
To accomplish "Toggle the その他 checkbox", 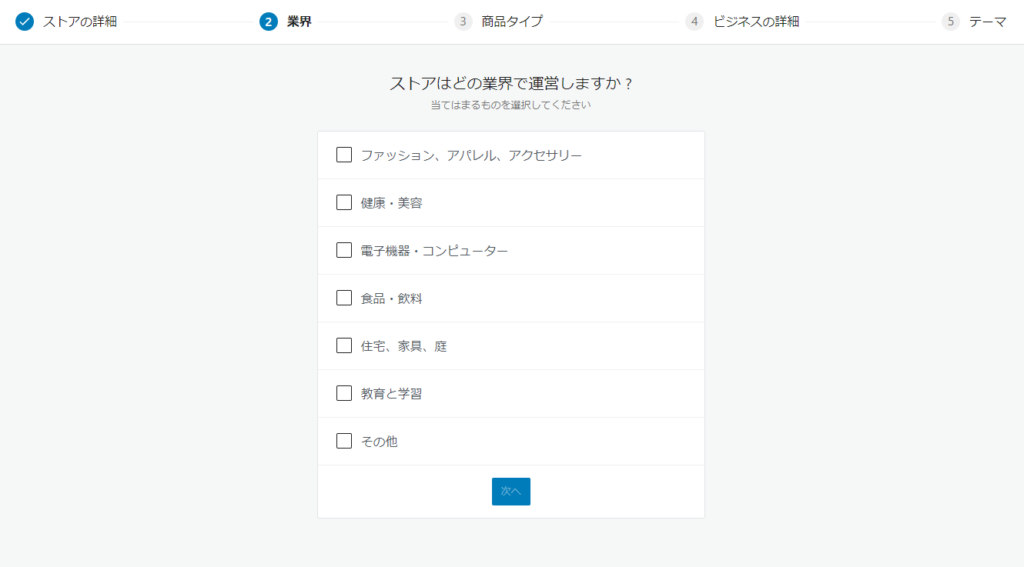I will click(344, 441).
